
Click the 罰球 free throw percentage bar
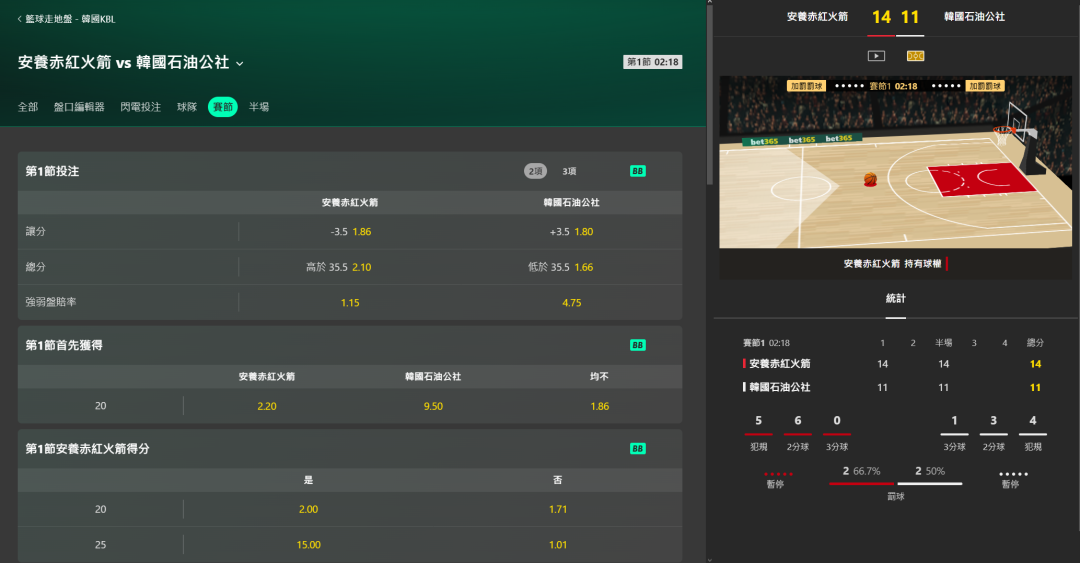[895, 484]
